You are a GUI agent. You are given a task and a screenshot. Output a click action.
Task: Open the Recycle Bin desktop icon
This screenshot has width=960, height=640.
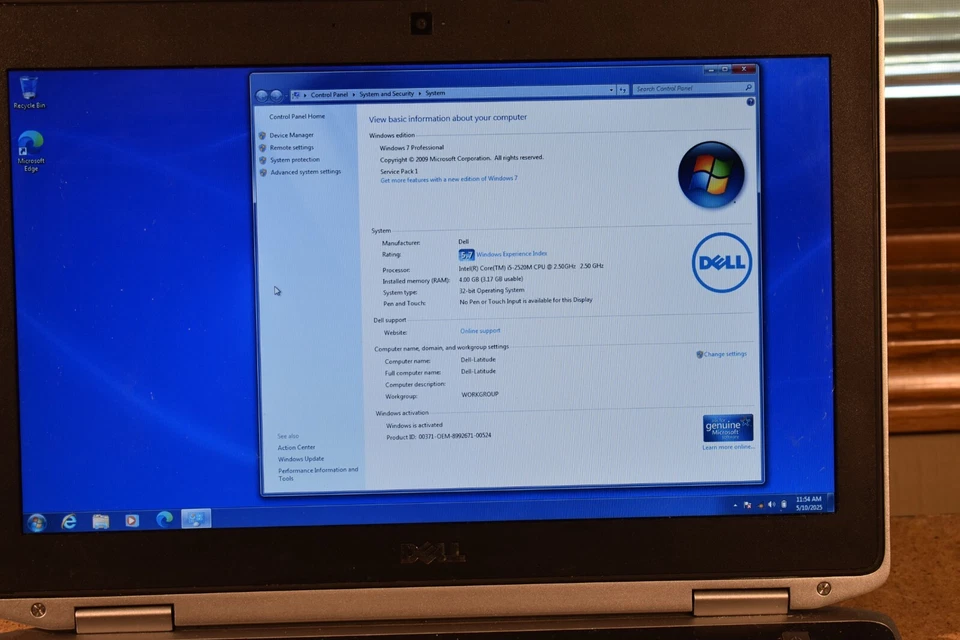pos(27,90)
